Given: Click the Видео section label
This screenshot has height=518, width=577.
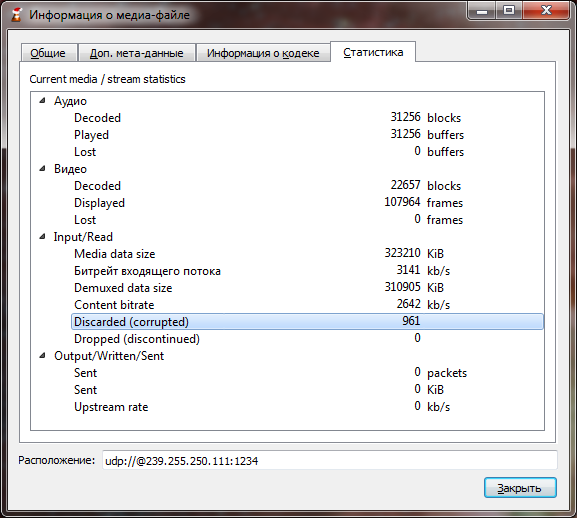Looking at the screenshot, I should click(x=70, y=169).
